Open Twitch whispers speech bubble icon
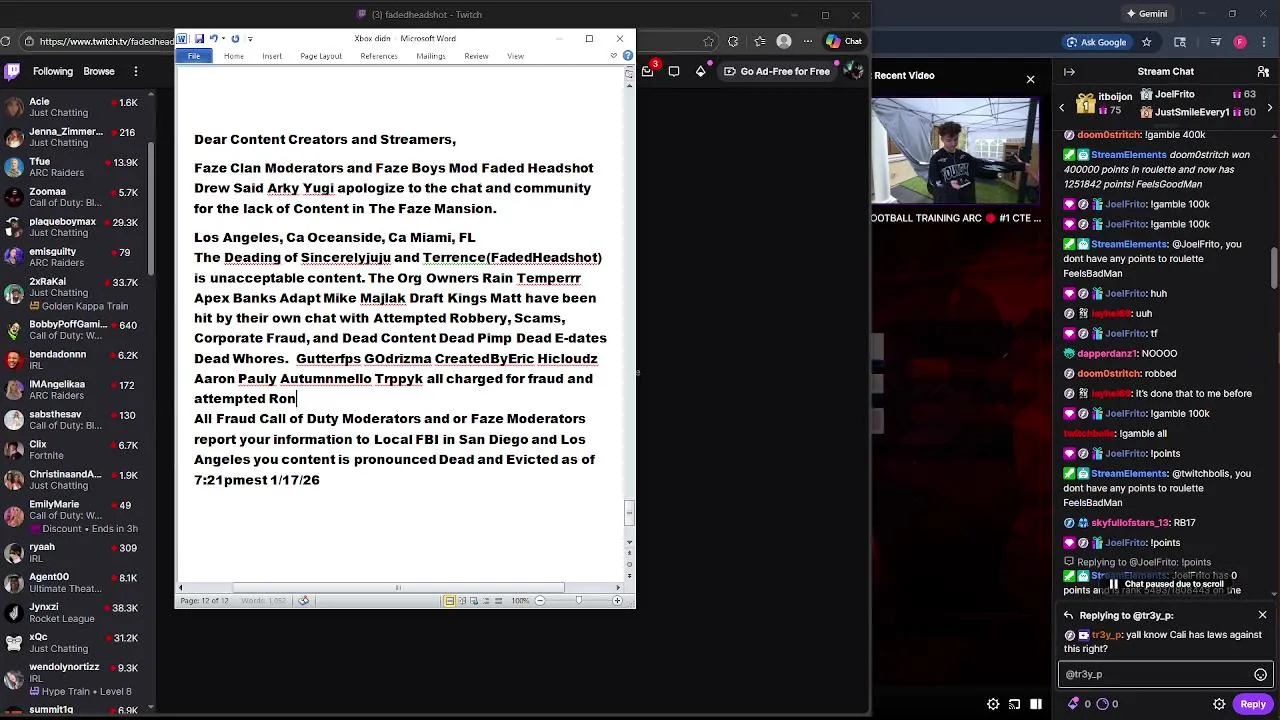This screenshot has width=1280, height=720. tap(674, 71)
